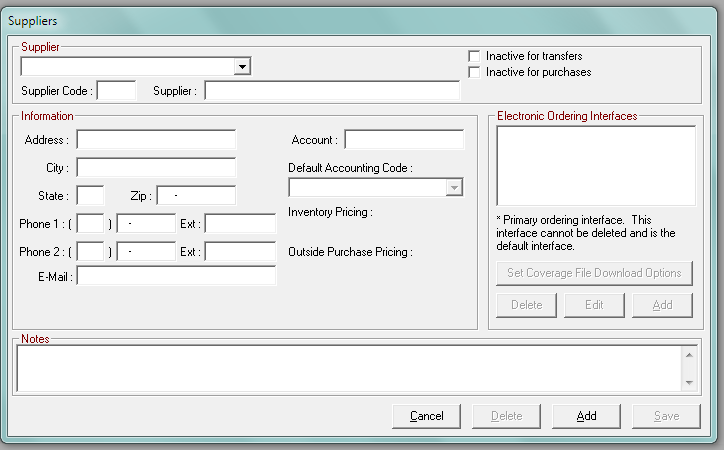Click the Notes scrollbar up arrow

point(689,353)
